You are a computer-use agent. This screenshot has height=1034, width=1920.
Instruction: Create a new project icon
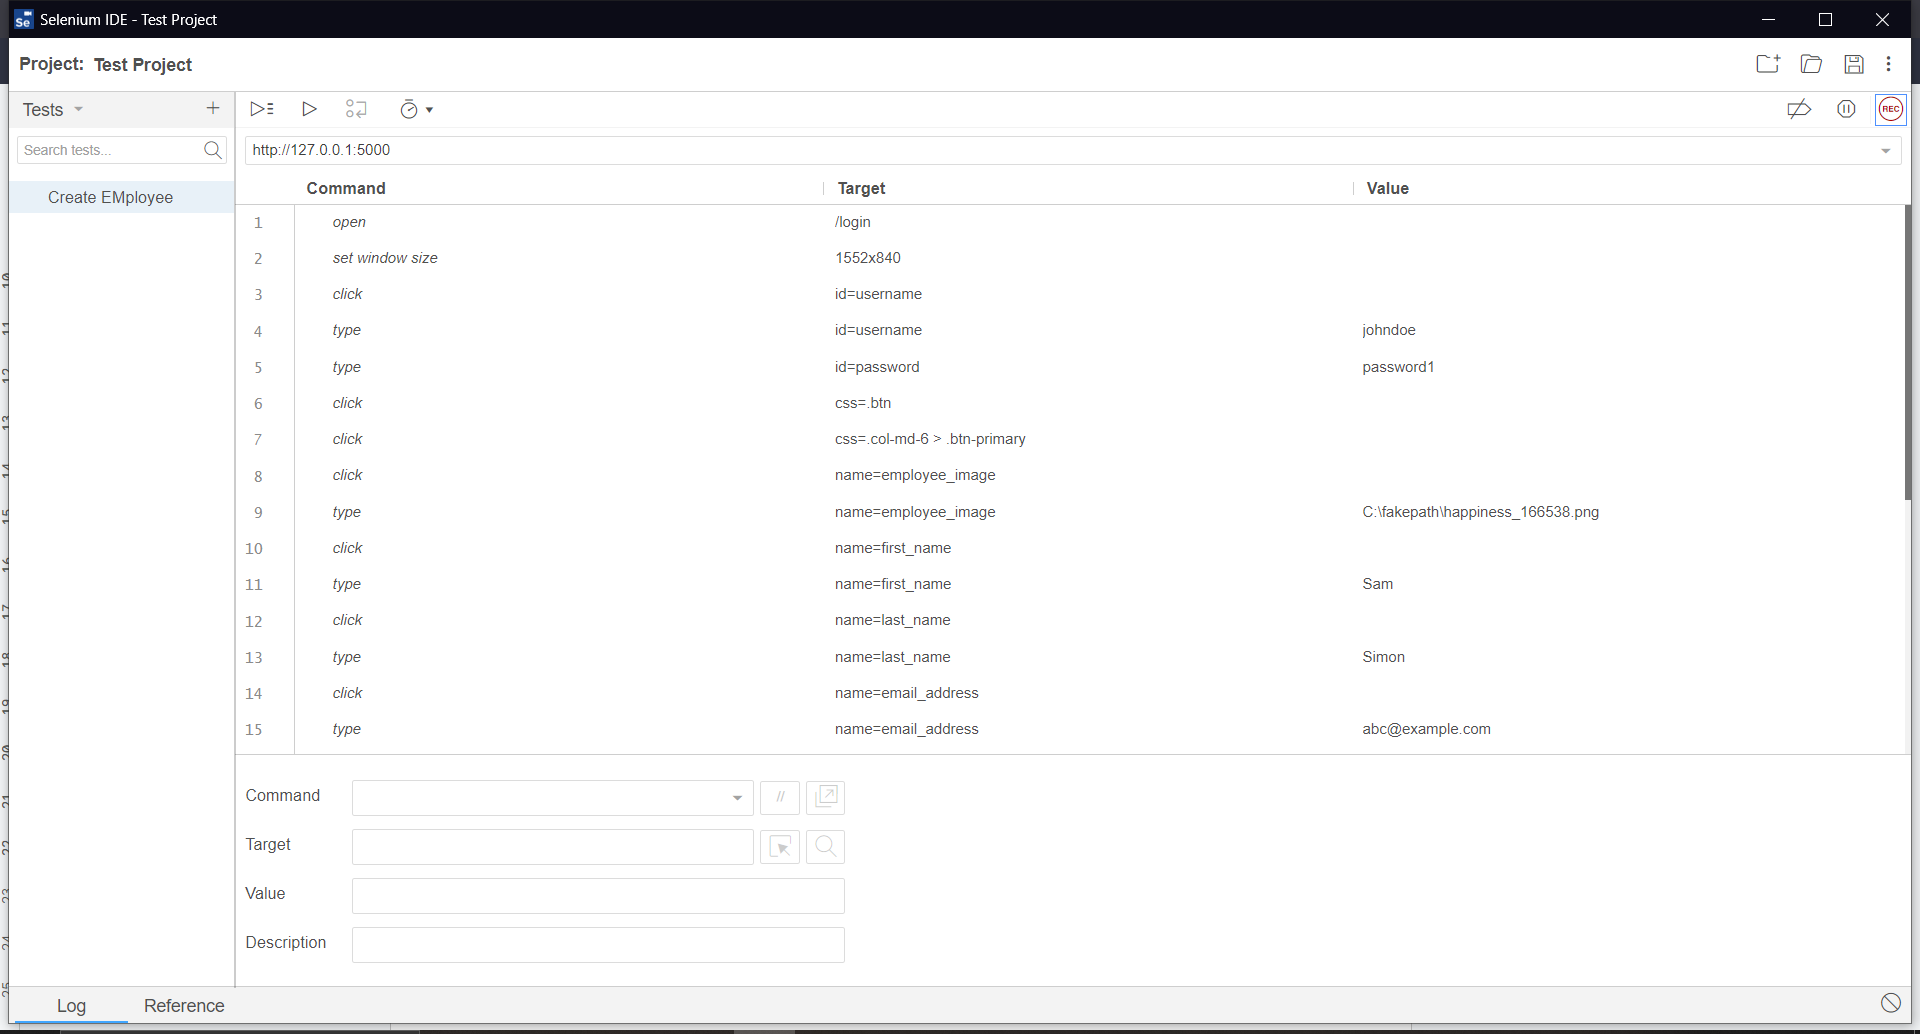pos(1768,64)
